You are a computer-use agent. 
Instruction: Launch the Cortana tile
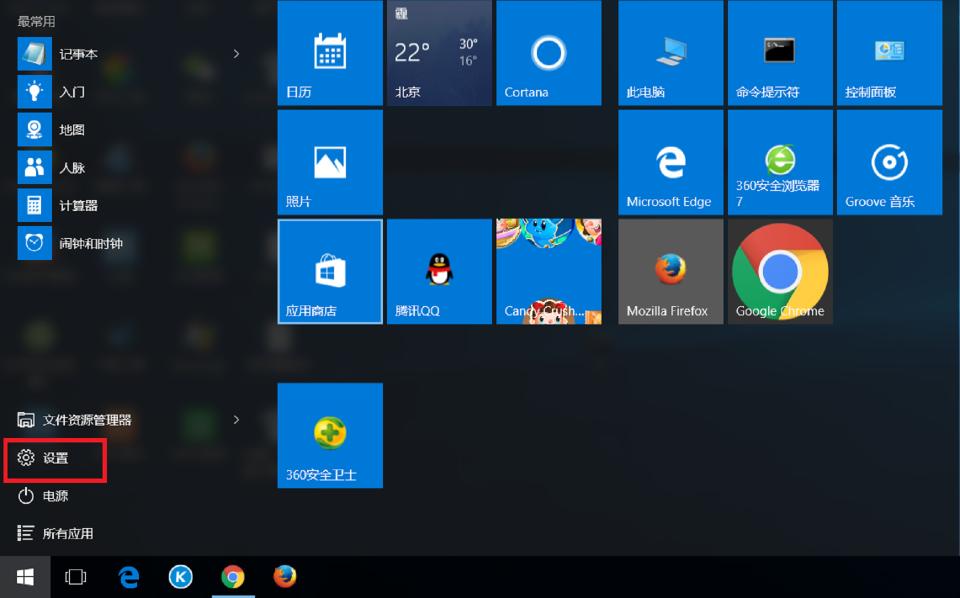(x=548, y=53)
